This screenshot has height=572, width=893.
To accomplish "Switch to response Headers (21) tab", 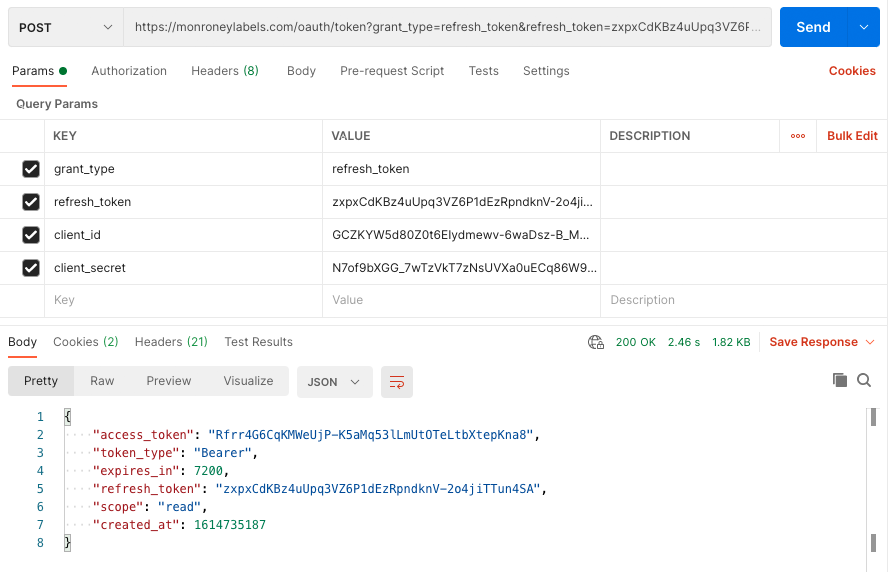I will (x=171, y=342).
